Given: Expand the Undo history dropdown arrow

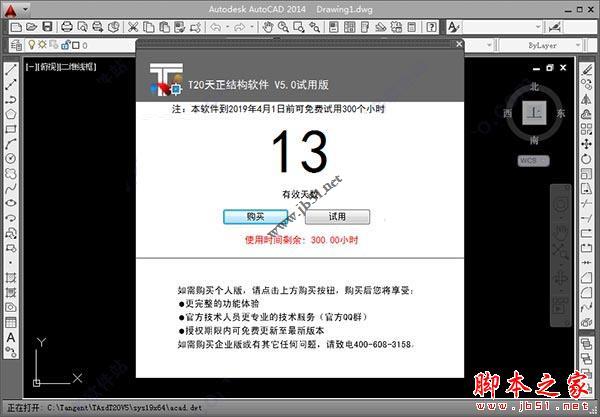Looking at the screenshot, I should coord(227,27).
